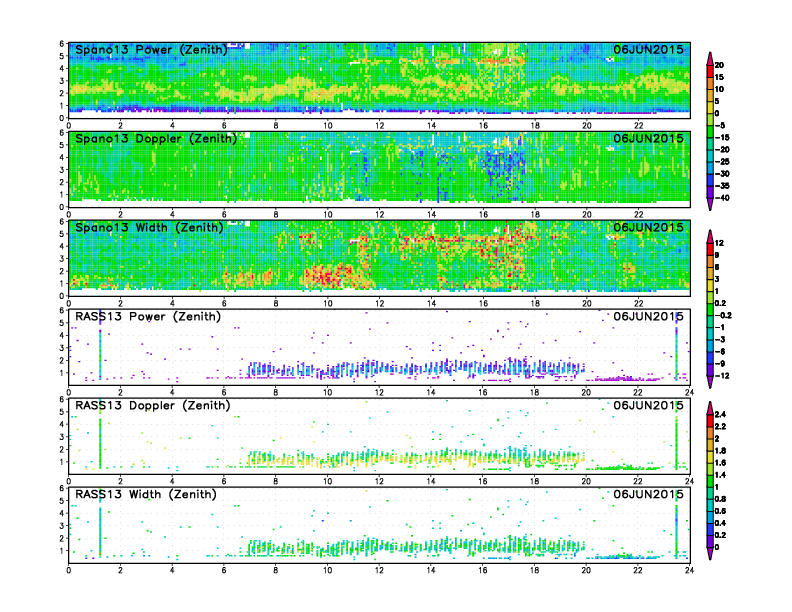Viewport: 792px width, 612px height.
Task: Click height 6 tick on Spano13 Power y-axis
Action: (x=62, y=44)
